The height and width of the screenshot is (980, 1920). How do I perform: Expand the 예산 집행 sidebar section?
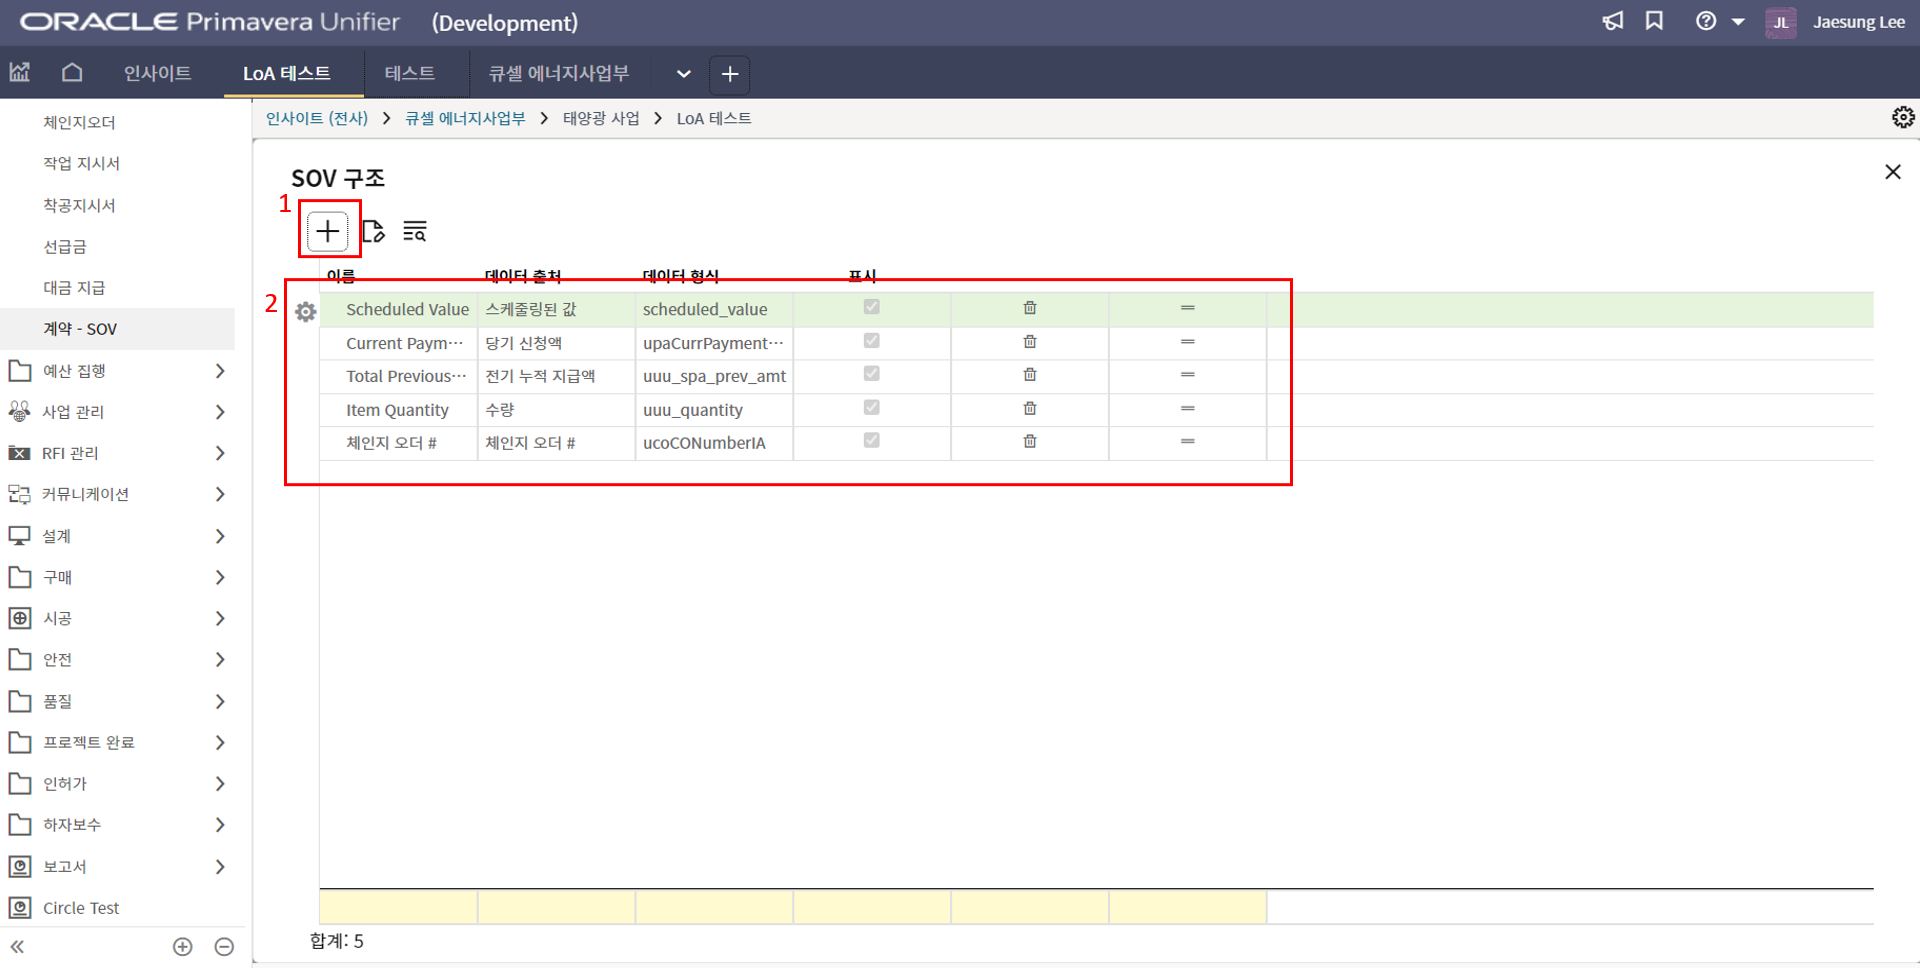point(219,371)
